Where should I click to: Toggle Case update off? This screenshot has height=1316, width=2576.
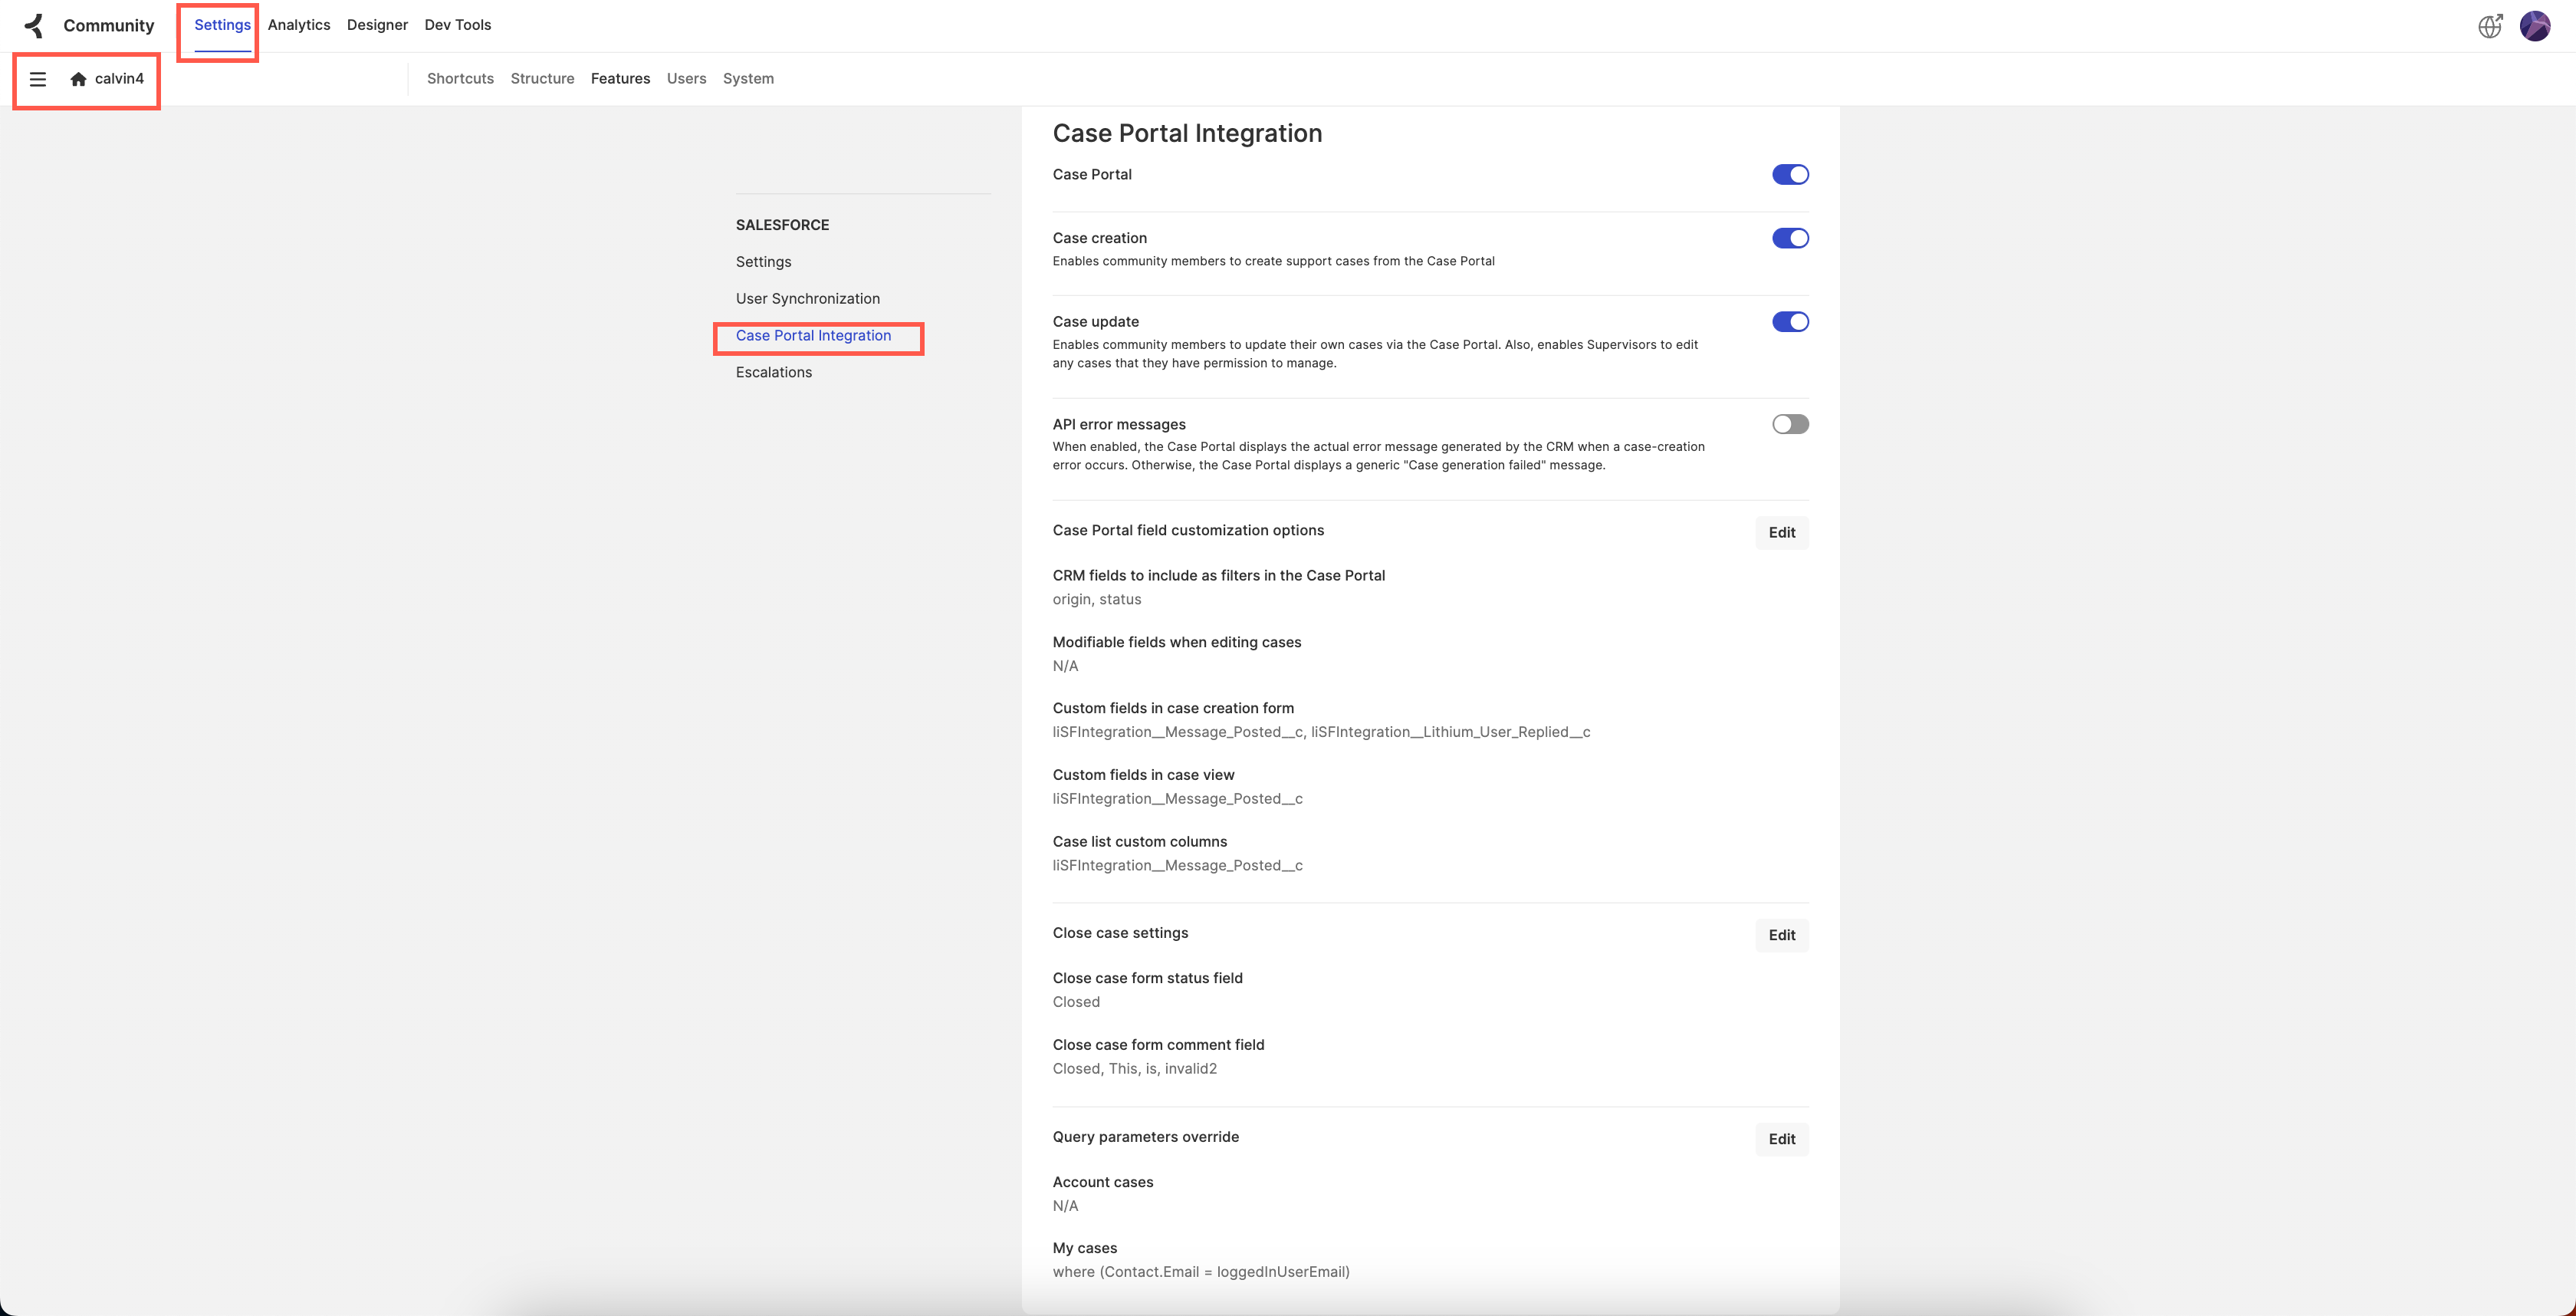(x=1790, y=321)
